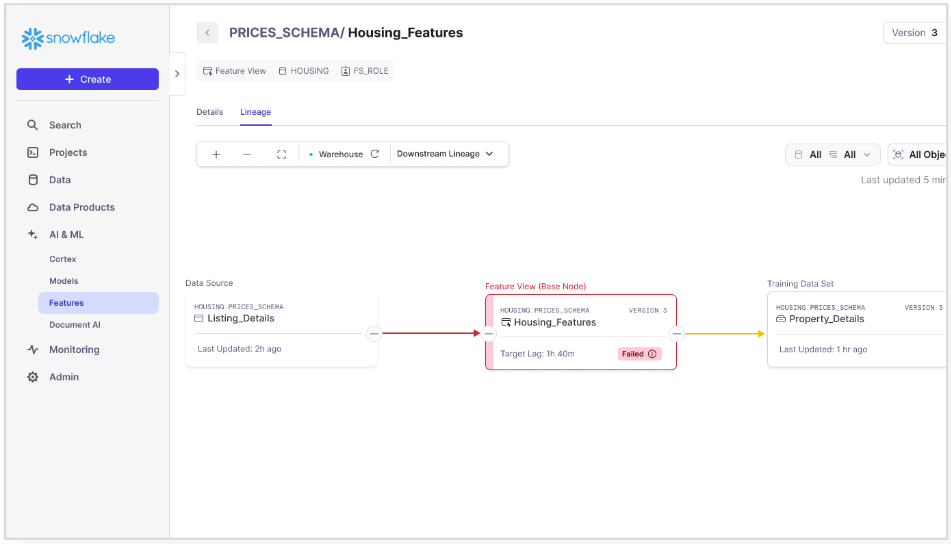The width and height of the screenshot is (951, 544).
Task: Toggle the right collapse circle on Housing_Features
Action: pyautogui.click(x=677, y=334)
